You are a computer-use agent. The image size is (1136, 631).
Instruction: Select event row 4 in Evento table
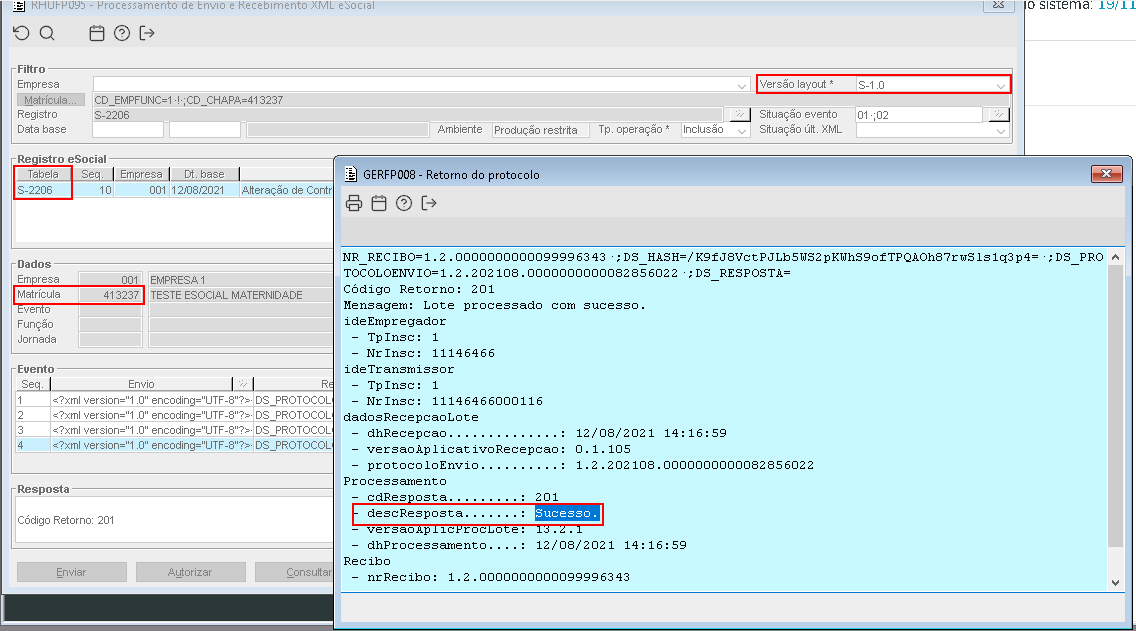[174, 445]
